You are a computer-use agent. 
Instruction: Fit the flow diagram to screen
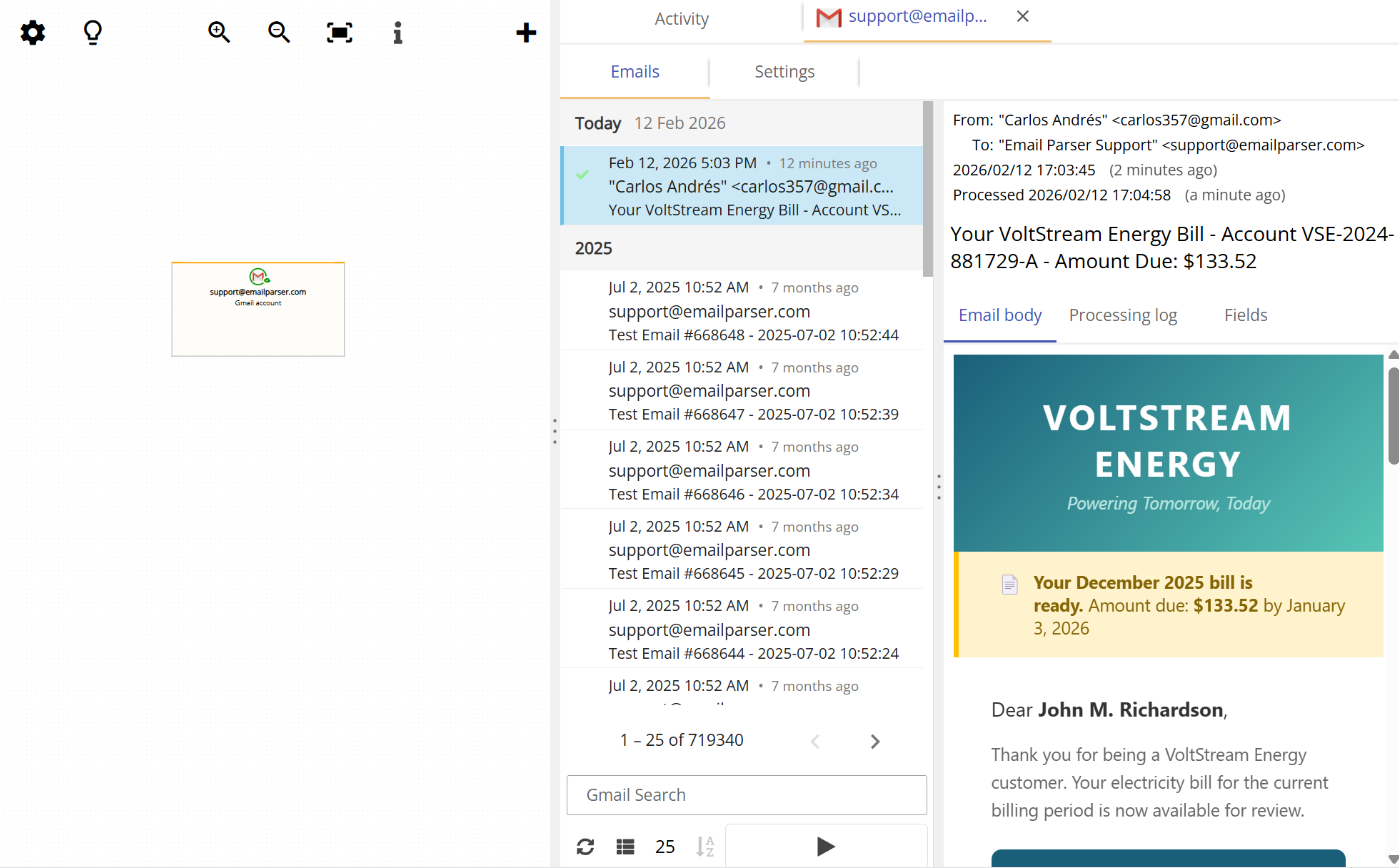[x=339, y=31]
